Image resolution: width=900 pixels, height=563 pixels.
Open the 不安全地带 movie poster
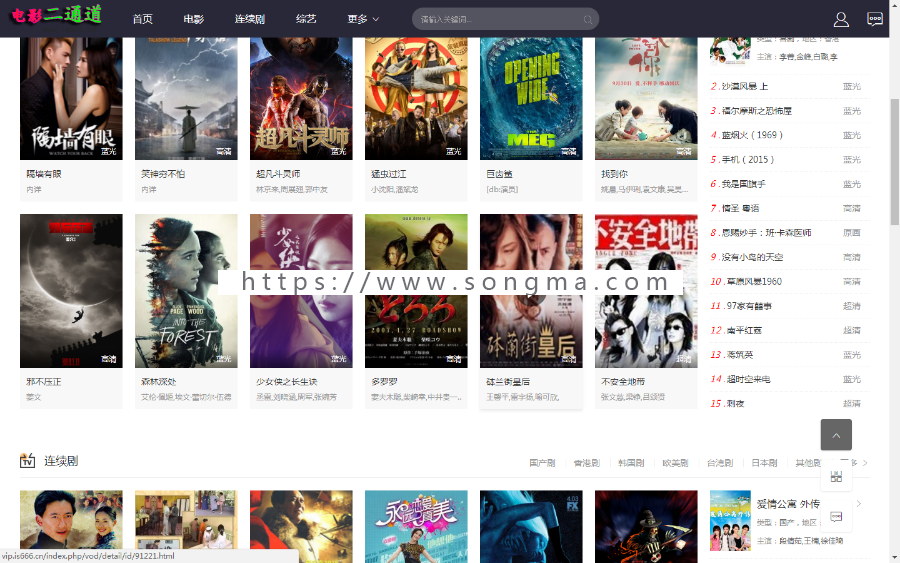pos(646,291)
